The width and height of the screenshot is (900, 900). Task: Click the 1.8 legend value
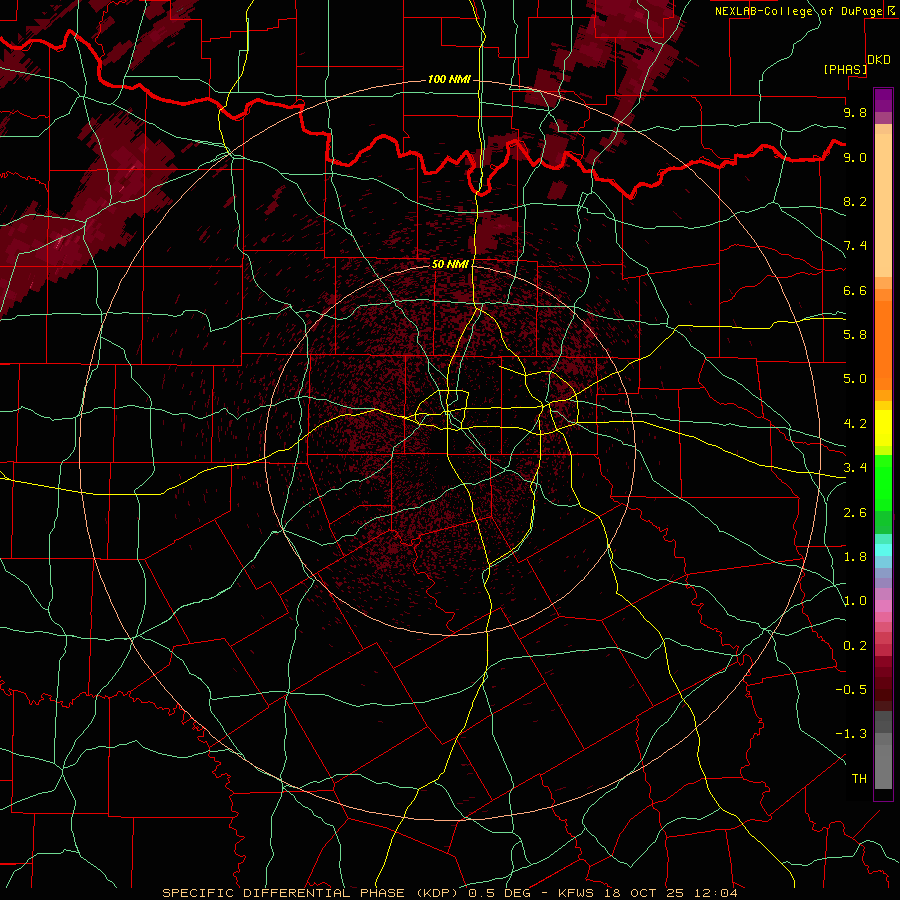click(x=855, y=557)
